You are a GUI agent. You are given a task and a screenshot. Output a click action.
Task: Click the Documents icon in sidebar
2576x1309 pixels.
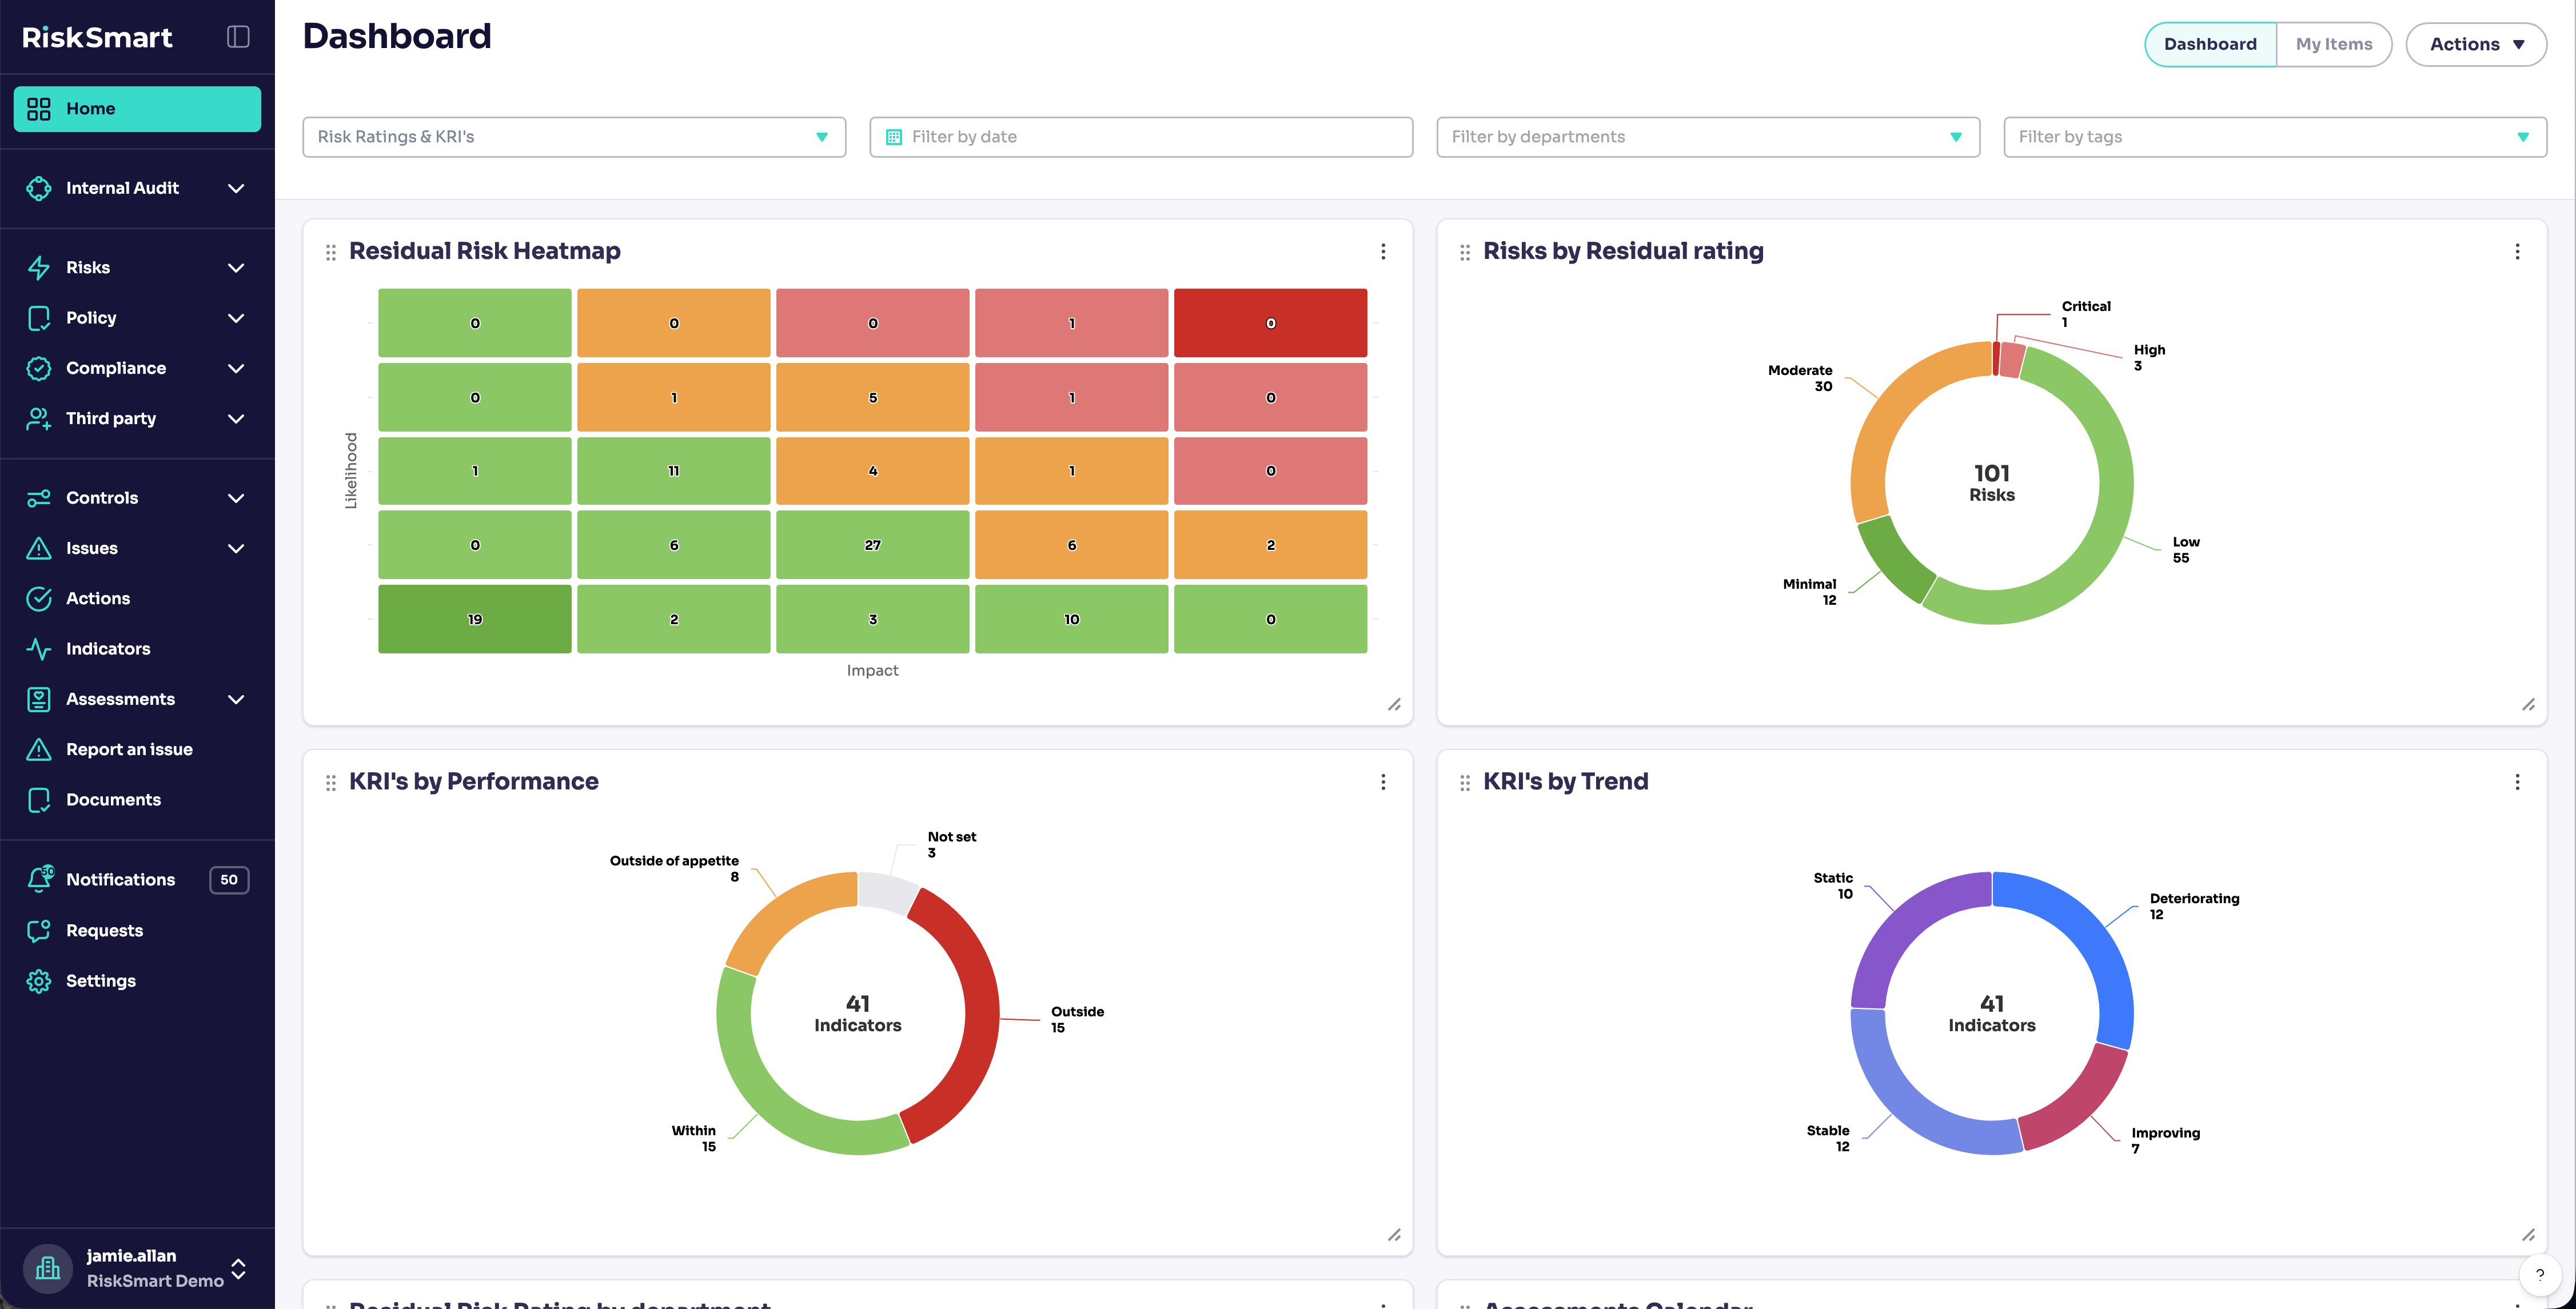(39, 800)
